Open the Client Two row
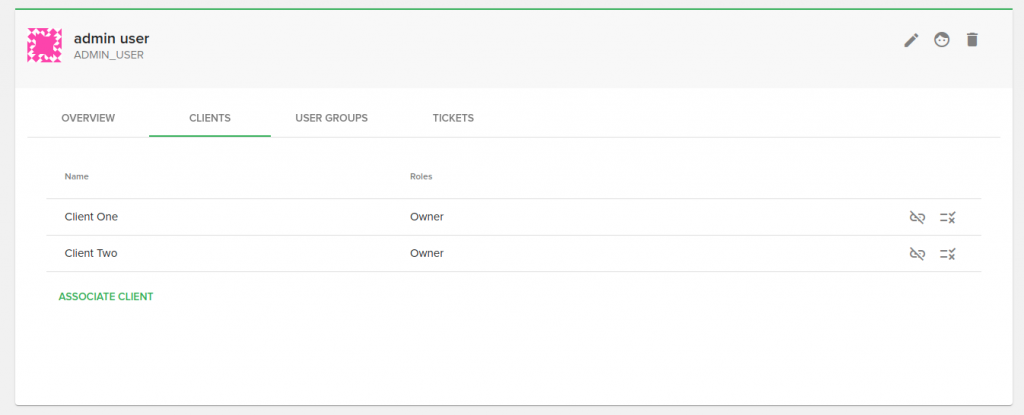 (513, 254)
